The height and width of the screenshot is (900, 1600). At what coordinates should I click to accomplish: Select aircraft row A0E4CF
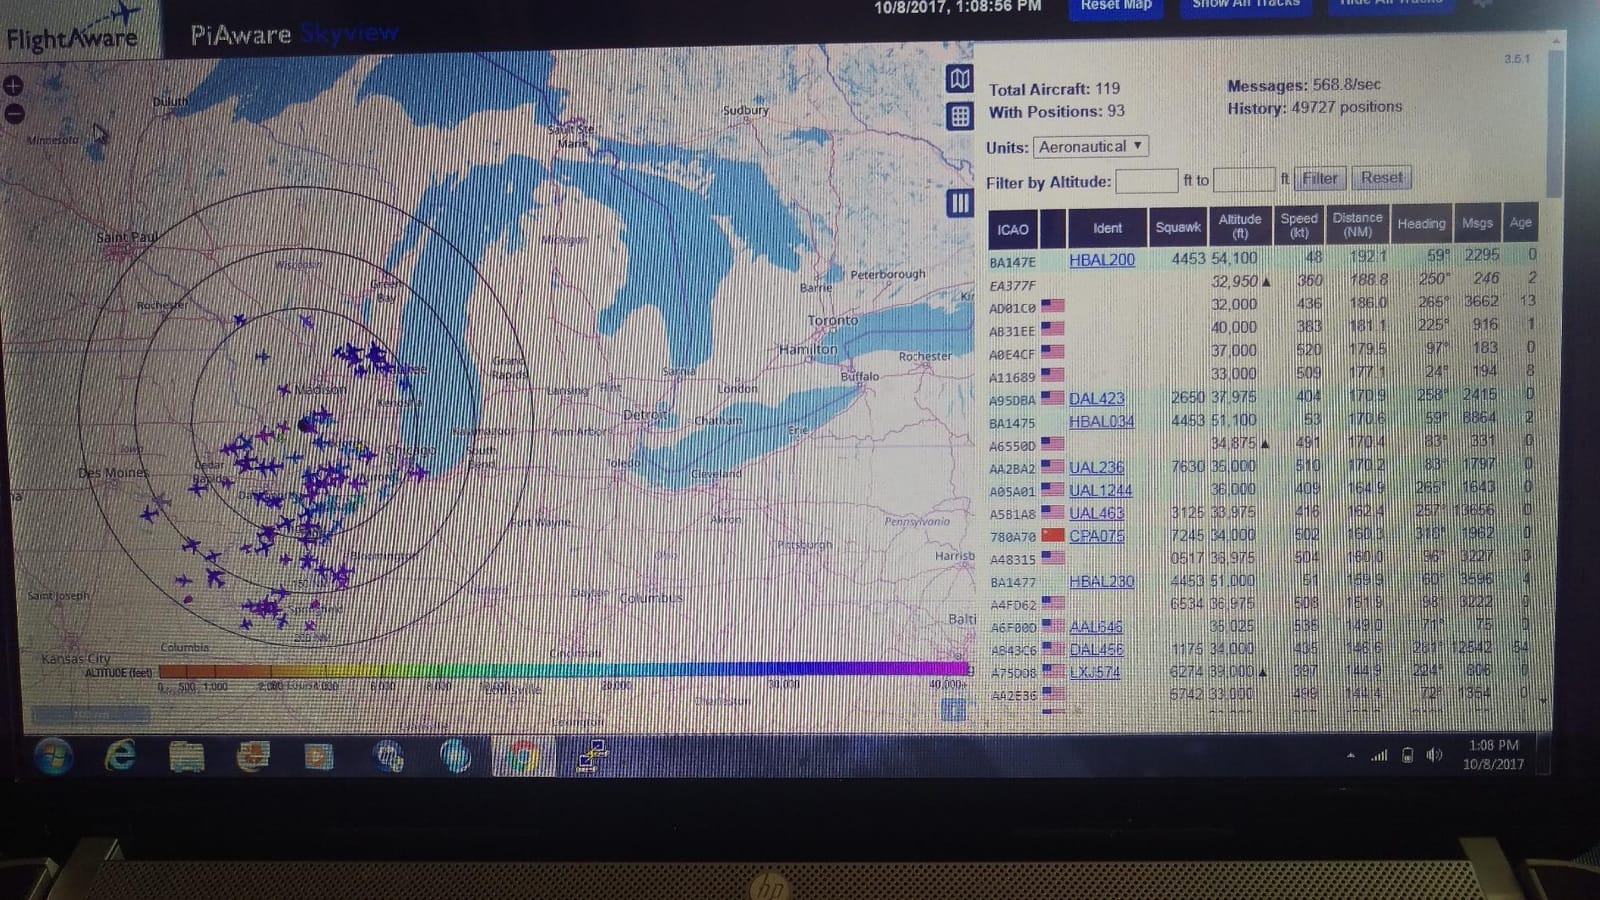click(x=1264, y=352)
